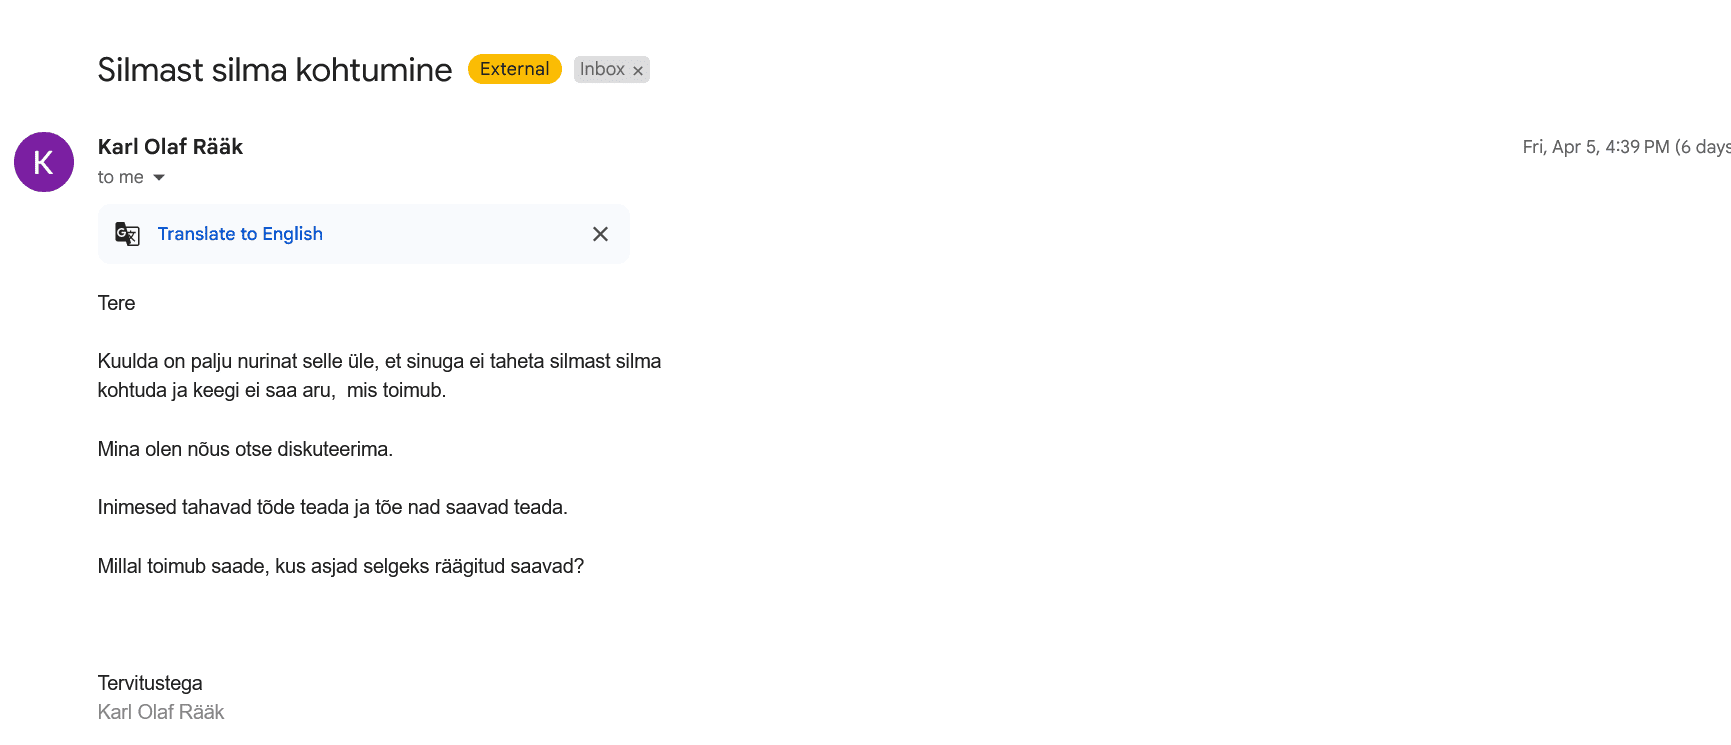This screenshot has width=1731, height=745.
Task: Click the line starting "kohtuda ja keegi"
Action: 271,390
